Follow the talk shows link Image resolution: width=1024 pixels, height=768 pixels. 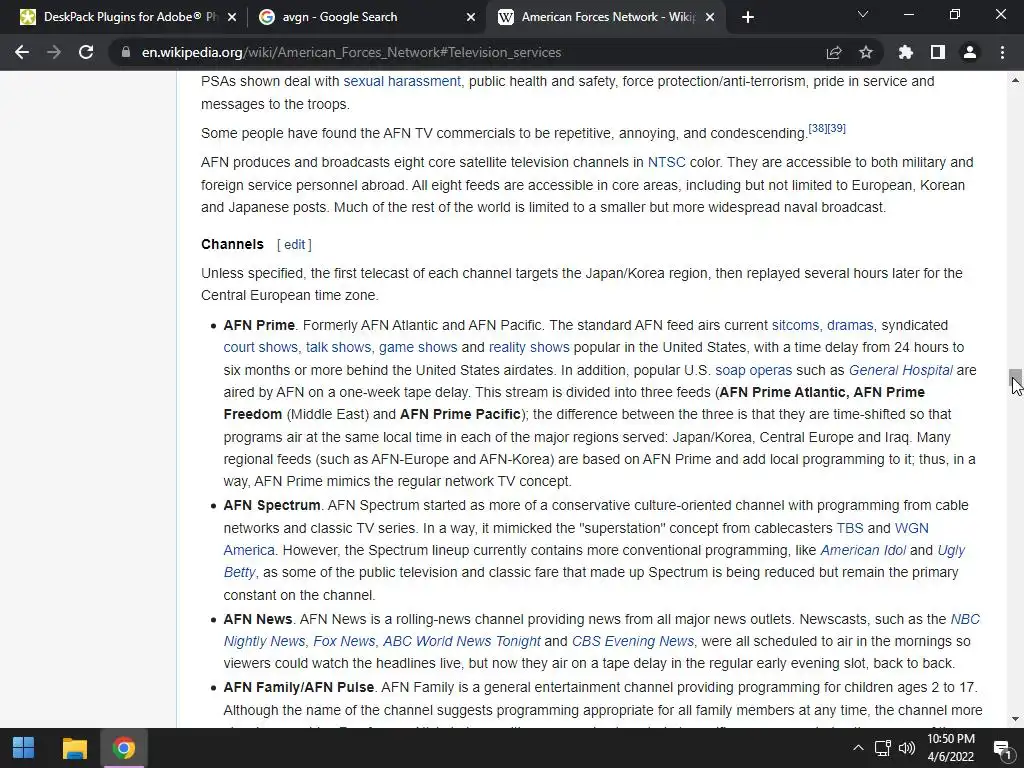point(338,347)
